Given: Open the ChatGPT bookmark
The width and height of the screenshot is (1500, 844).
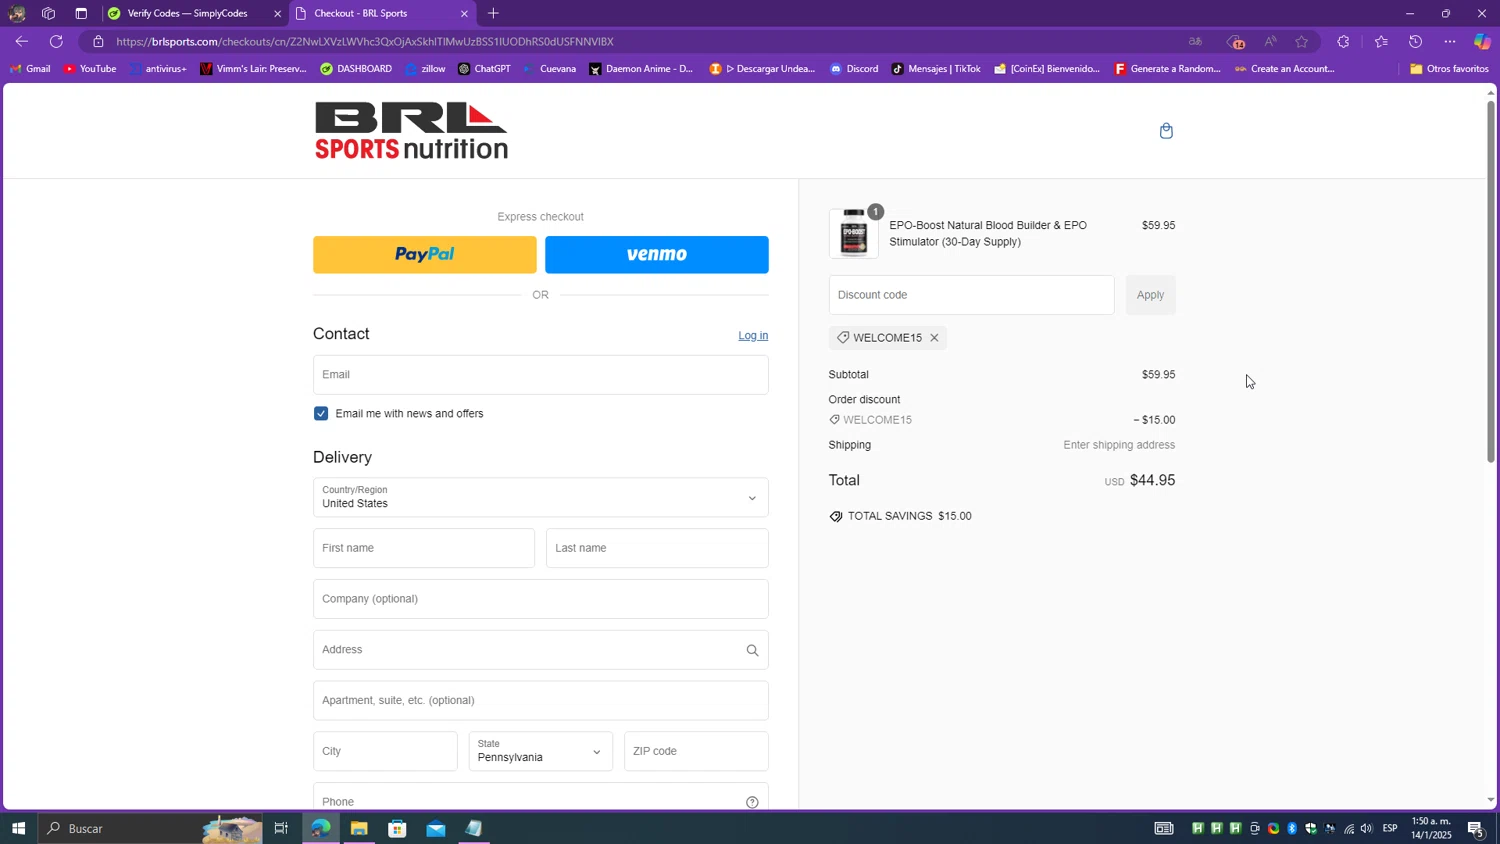Looking at the screenshot, I should point(484,69).
